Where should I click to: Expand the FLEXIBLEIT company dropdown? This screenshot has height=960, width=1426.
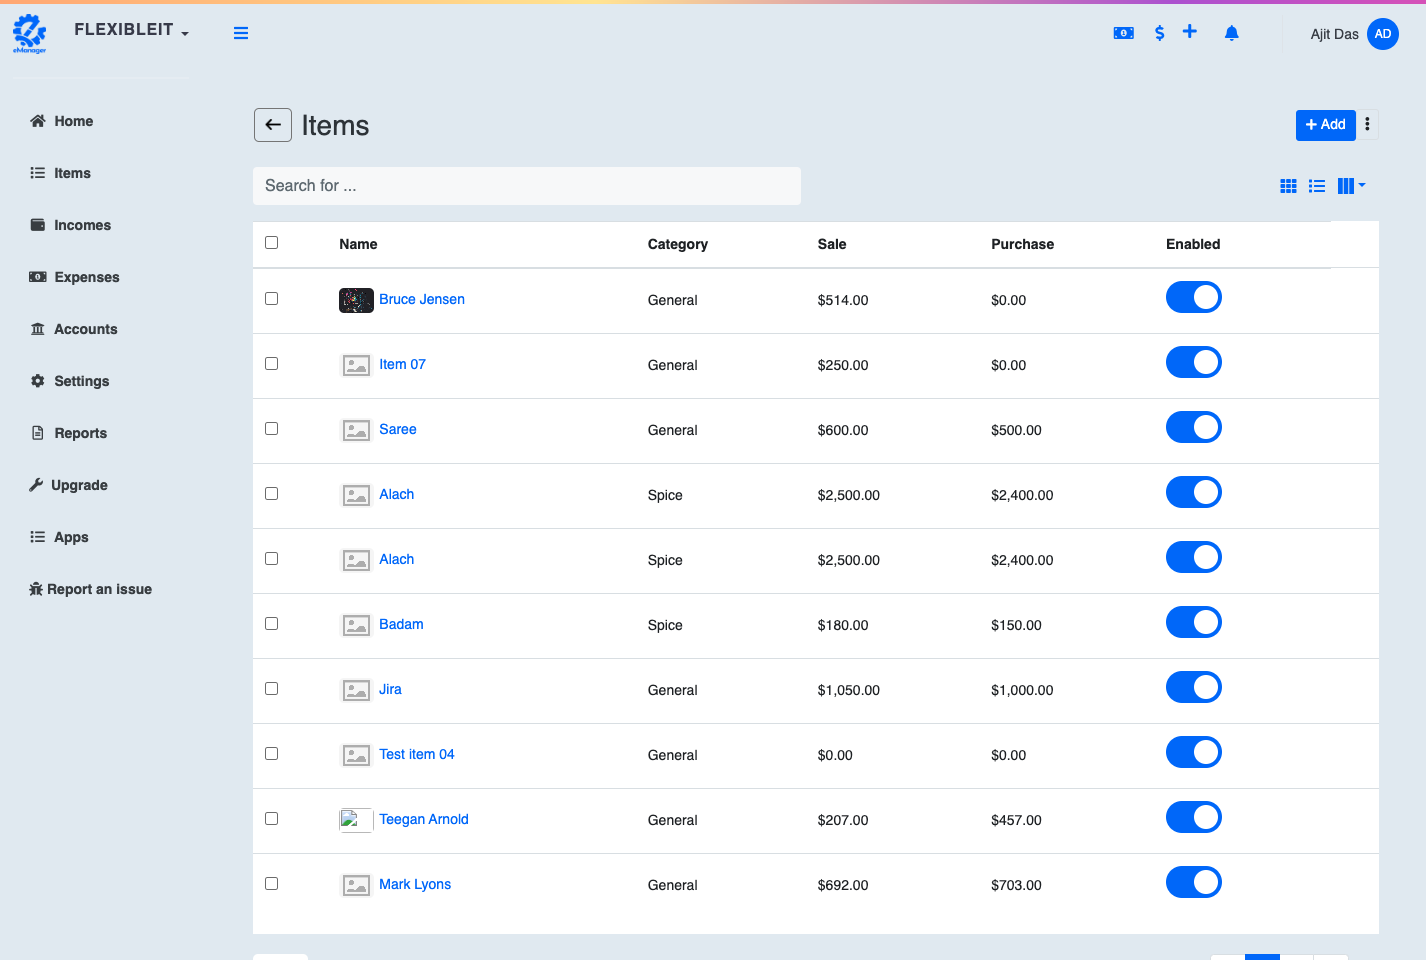click(x=131, y=30)
